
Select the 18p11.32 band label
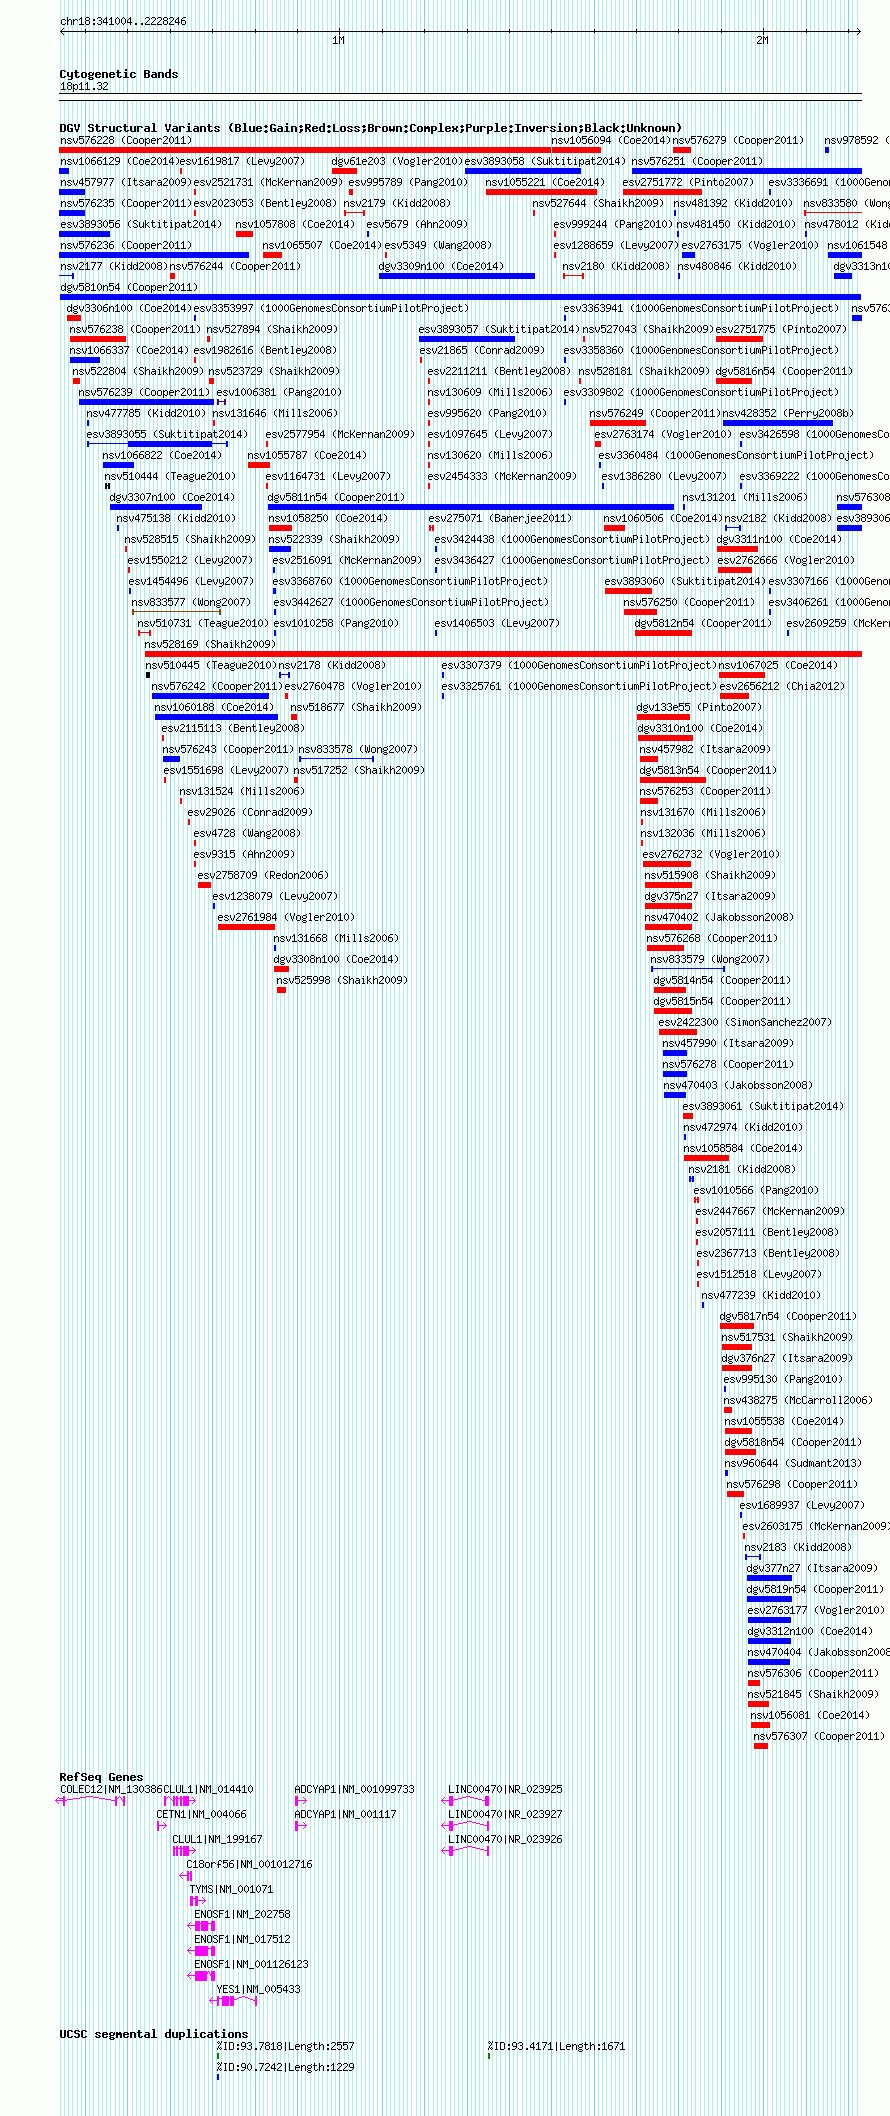(x=84, y=87)
